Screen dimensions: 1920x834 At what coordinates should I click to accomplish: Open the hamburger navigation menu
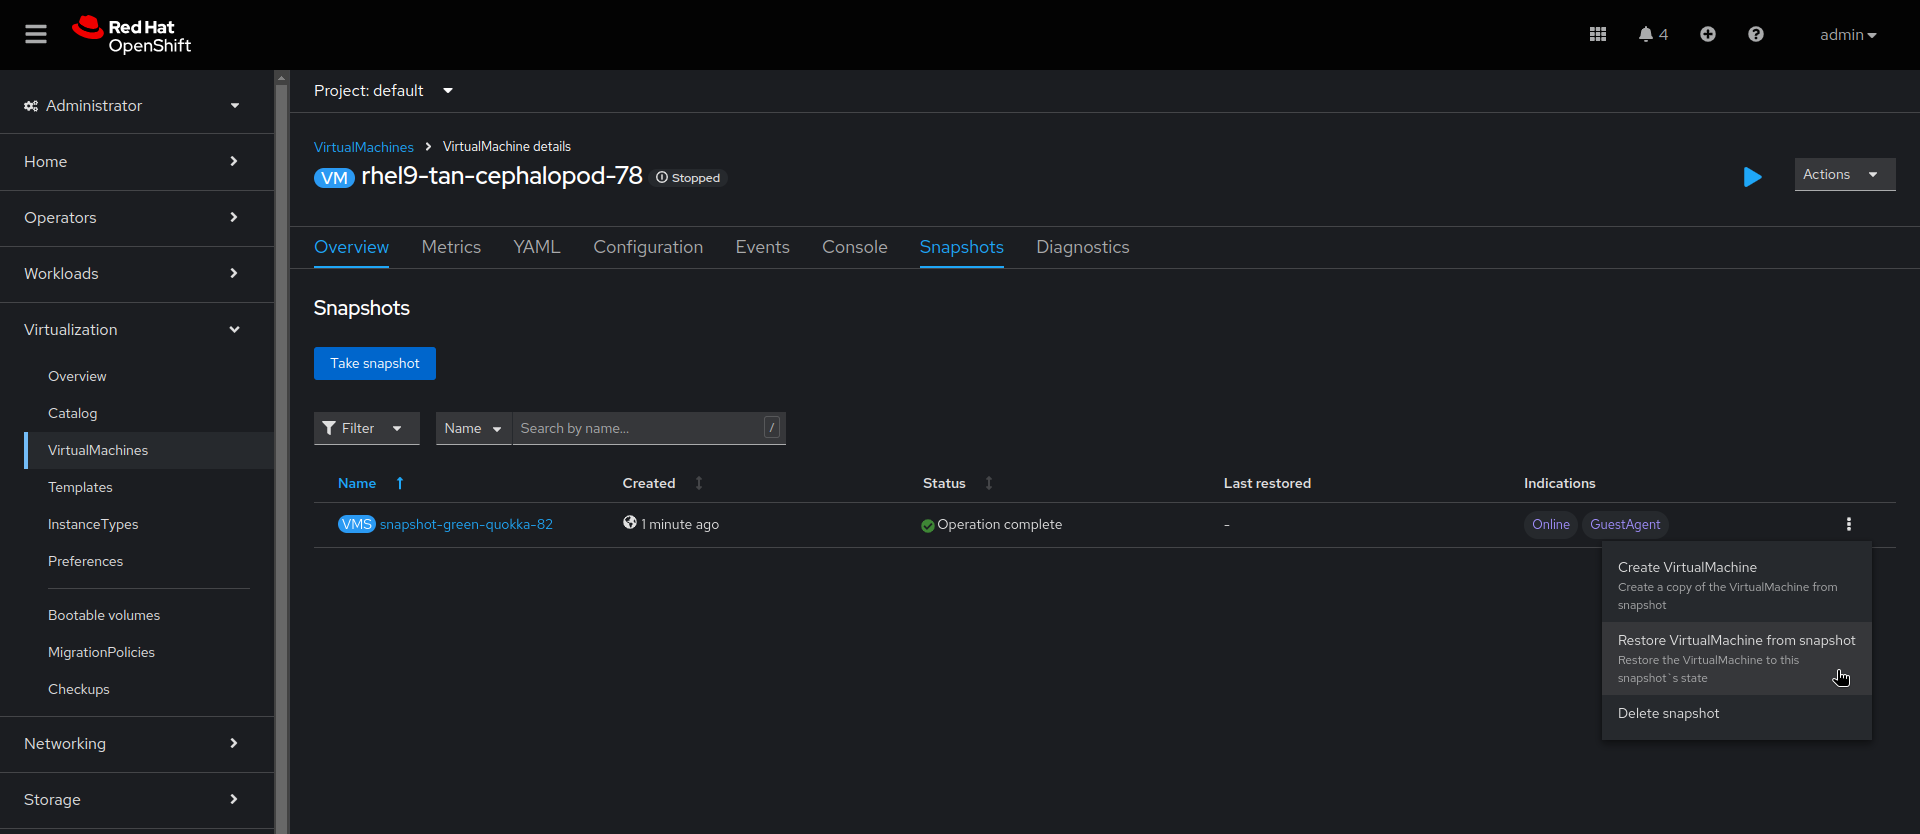36,35
